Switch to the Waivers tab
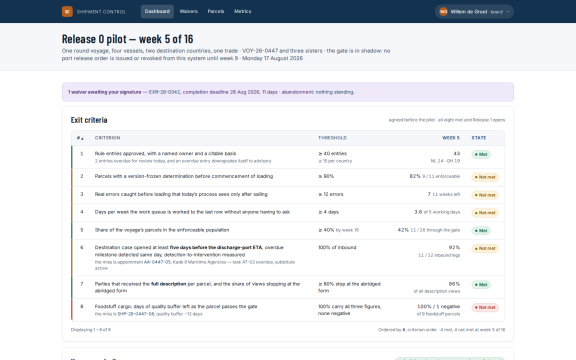This screenshot has width=576, height=360. 188,11
